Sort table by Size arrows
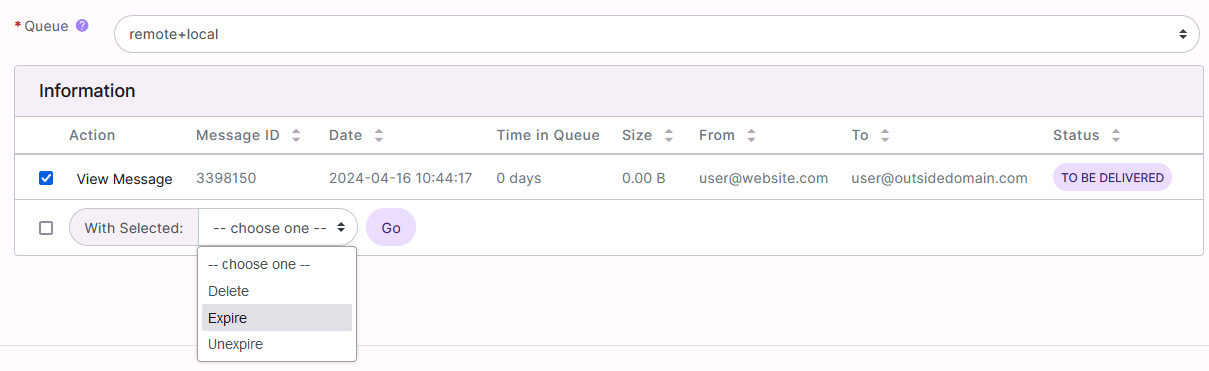1209x371 pixels. click(669, 135)
